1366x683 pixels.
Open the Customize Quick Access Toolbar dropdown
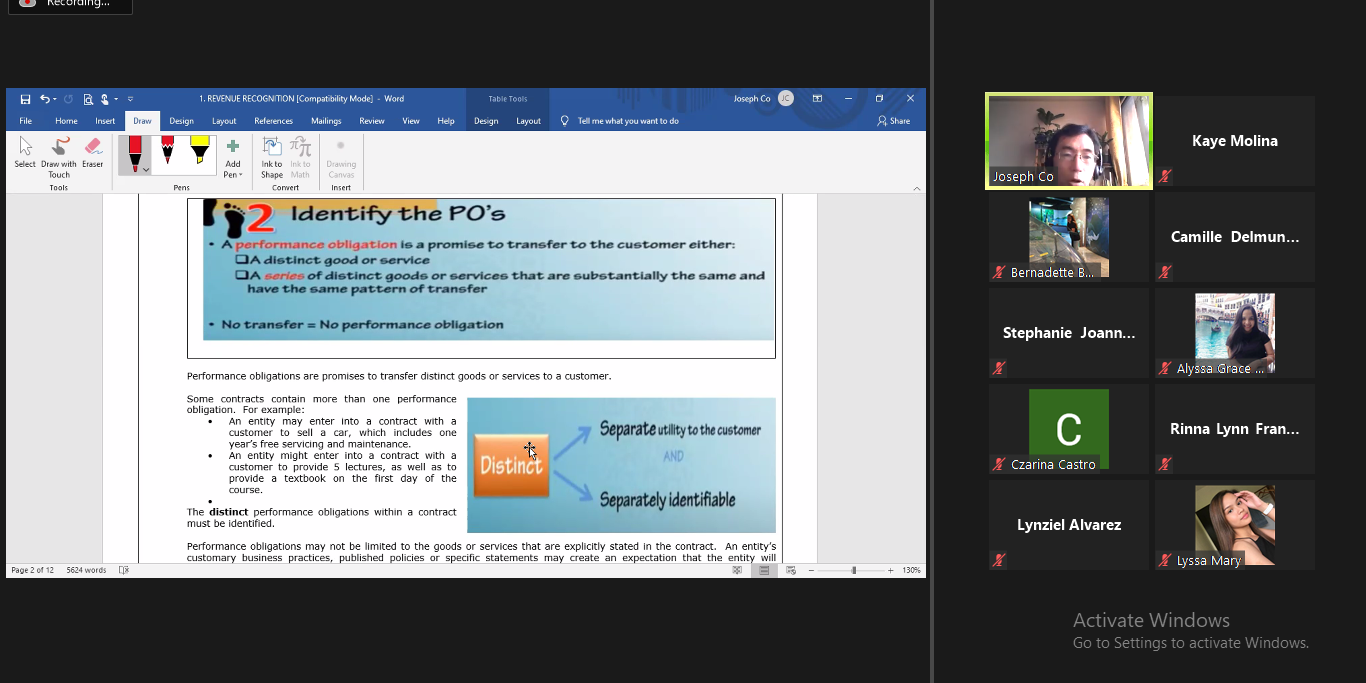(130, 99)
